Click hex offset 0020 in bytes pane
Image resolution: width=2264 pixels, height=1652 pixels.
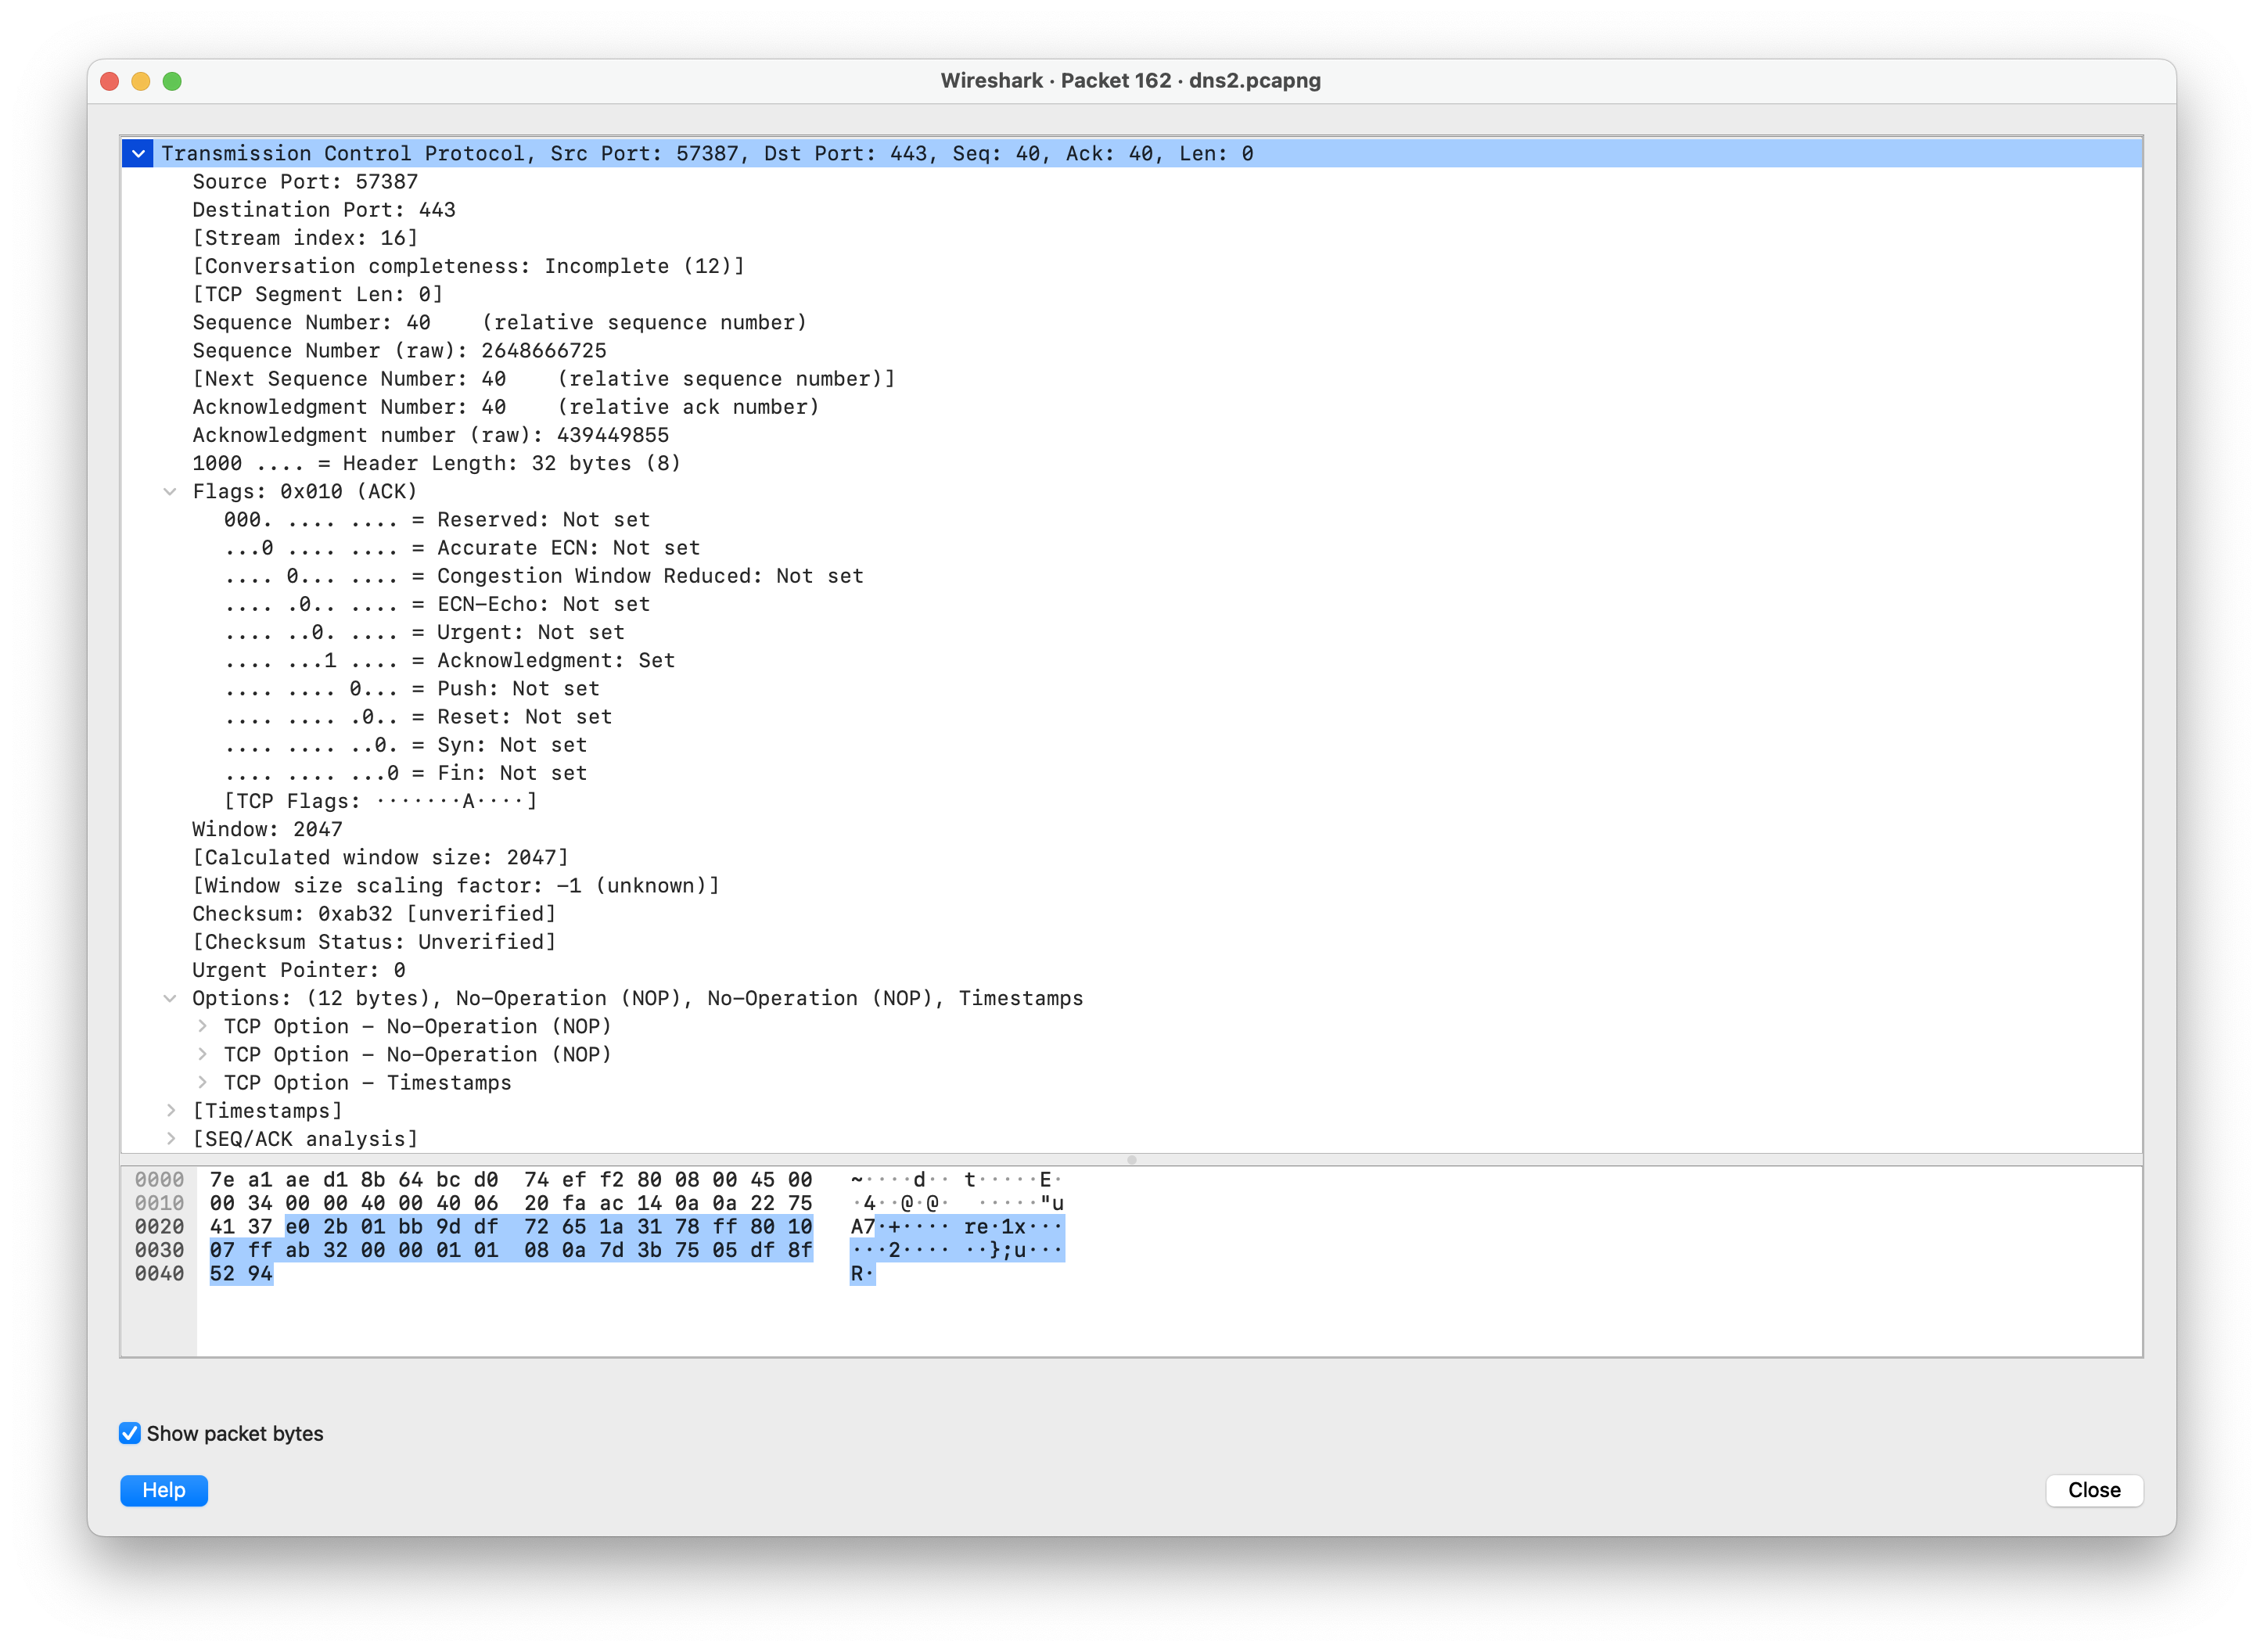pyautogui.click(x=159, y=1227)
